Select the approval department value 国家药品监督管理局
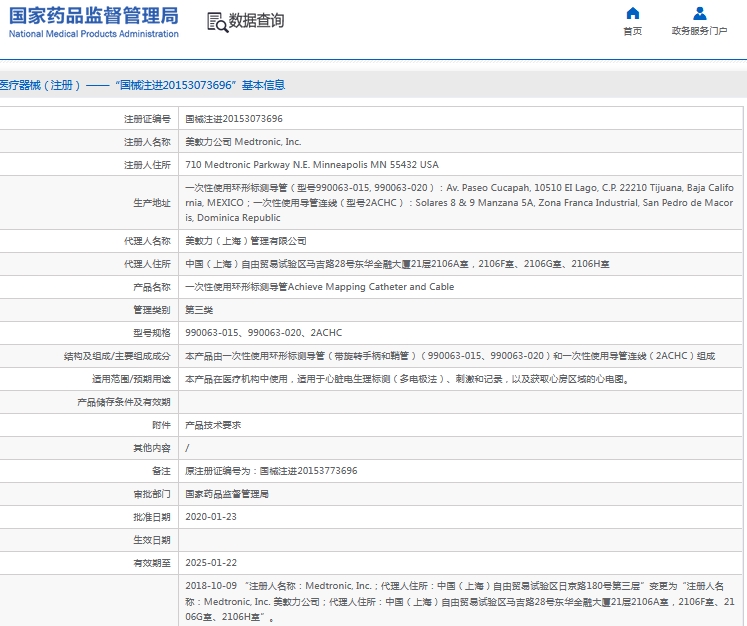The height and width of the screenshot is (626, 747). pyautogui.click(x=227, y=494)
